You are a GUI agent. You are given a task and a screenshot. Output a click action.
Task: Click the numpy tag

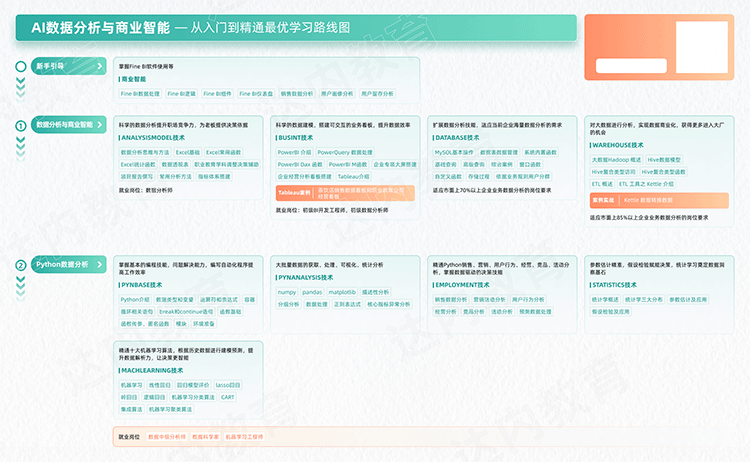coord(287,292)
